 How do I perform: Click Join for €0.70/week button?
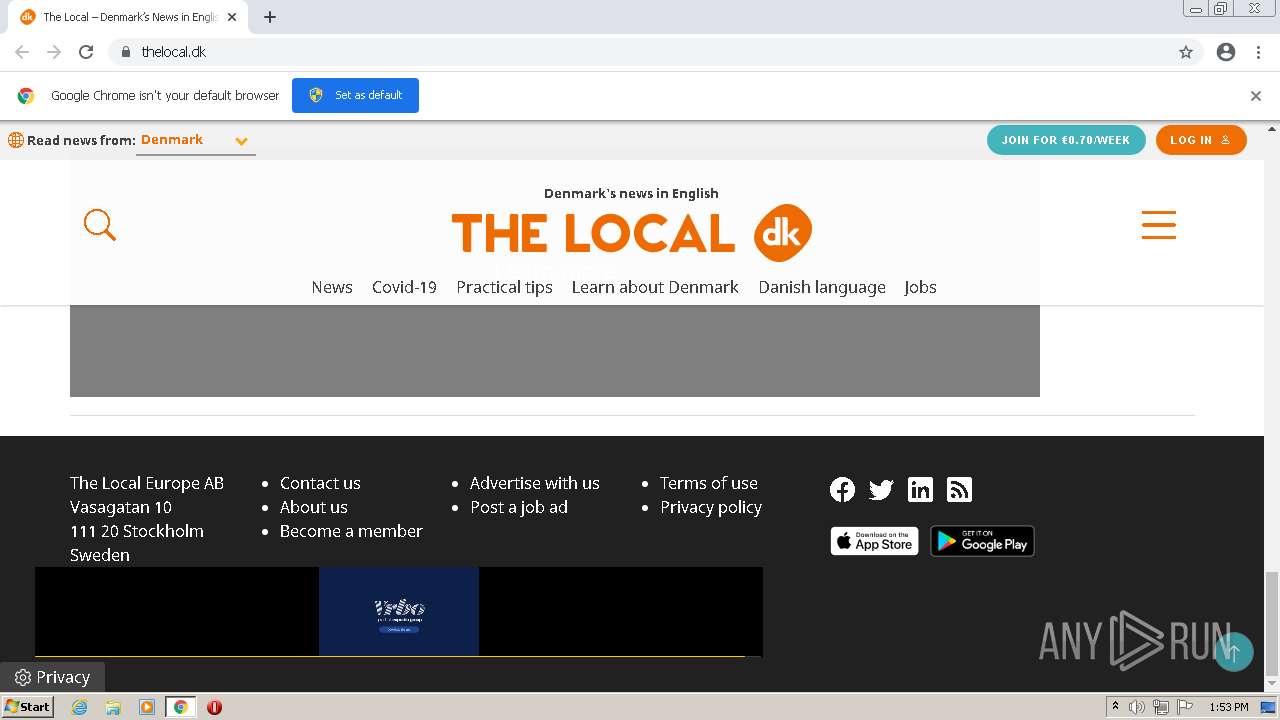coord(1066,140)
